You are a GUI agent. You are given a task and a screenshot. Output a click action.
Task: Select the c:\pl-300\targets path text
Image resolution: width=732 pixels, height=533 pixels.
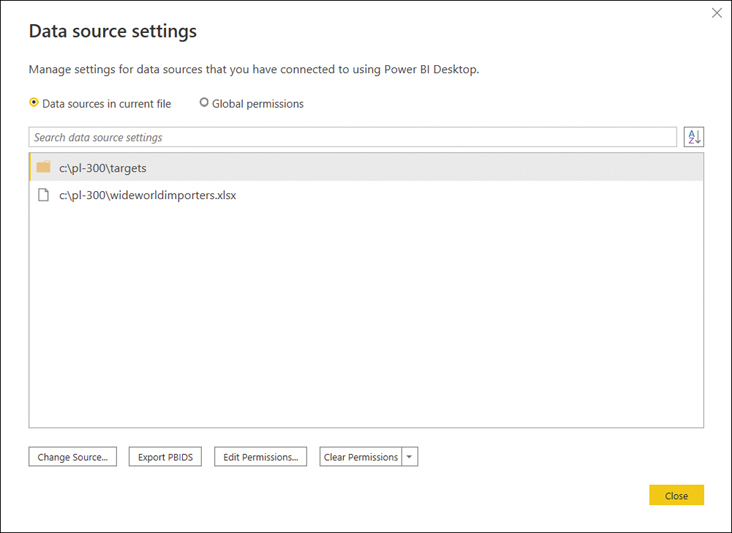[102, 168]
